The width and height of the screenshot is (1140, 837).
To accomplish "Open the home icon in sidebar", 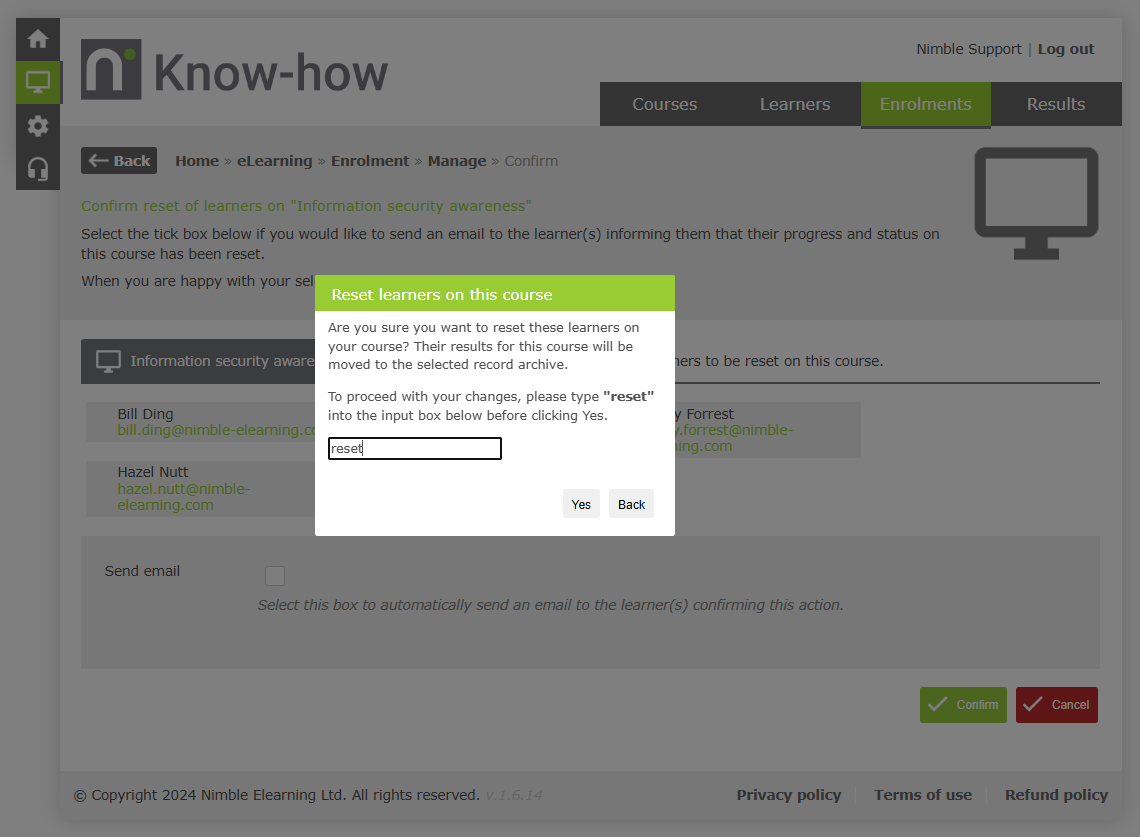I will pos(38,39).
